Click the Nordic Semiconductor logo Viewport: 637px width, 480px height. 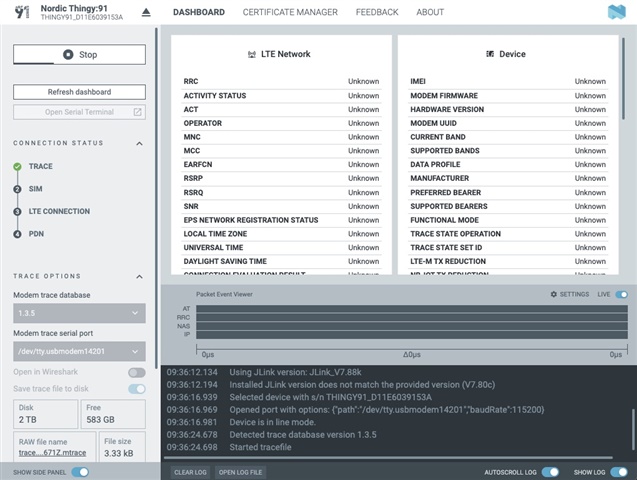click(x=617, y=12)
